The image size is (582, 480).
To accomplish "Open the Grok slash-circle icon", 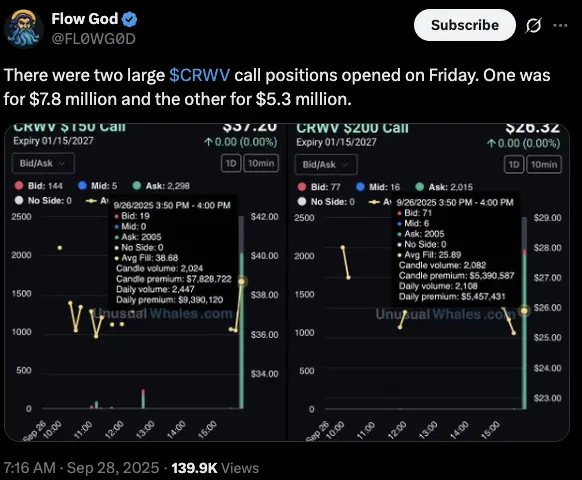I will tap(534, 25).
